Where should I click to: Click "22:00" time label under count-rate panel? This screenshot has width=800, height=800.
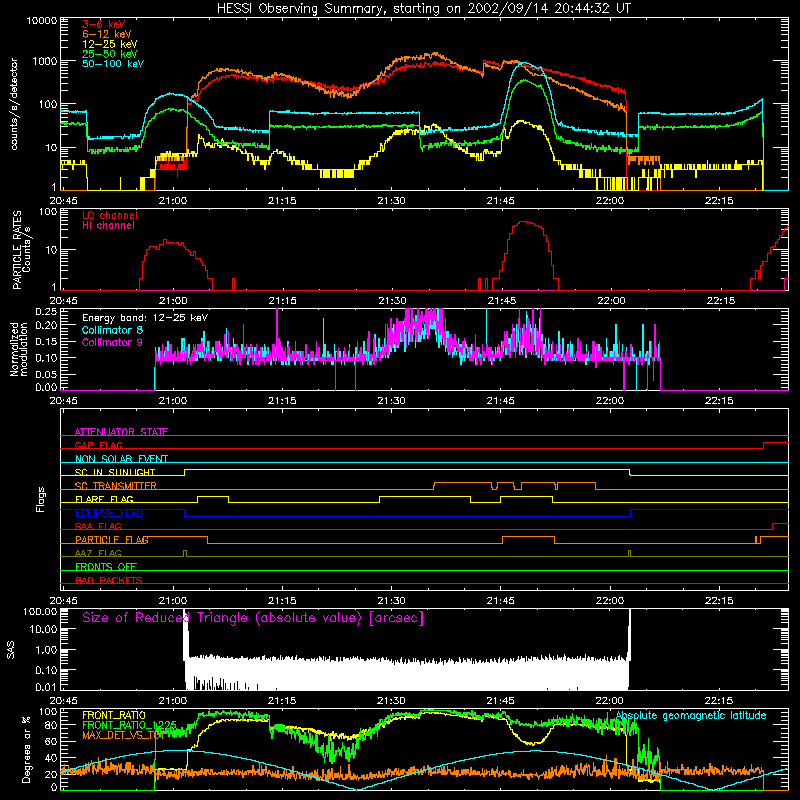610,201
